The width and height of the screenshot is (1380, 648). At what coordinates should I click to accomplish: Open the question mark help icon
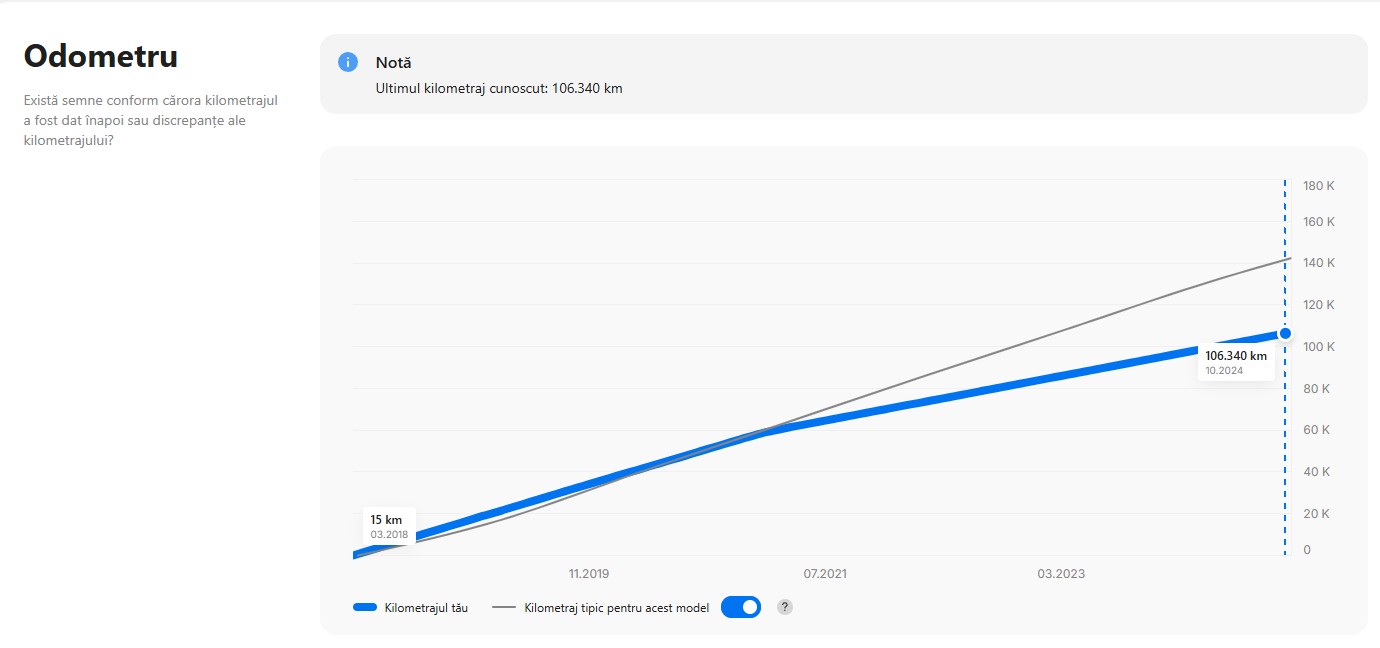tap(785, 607)
